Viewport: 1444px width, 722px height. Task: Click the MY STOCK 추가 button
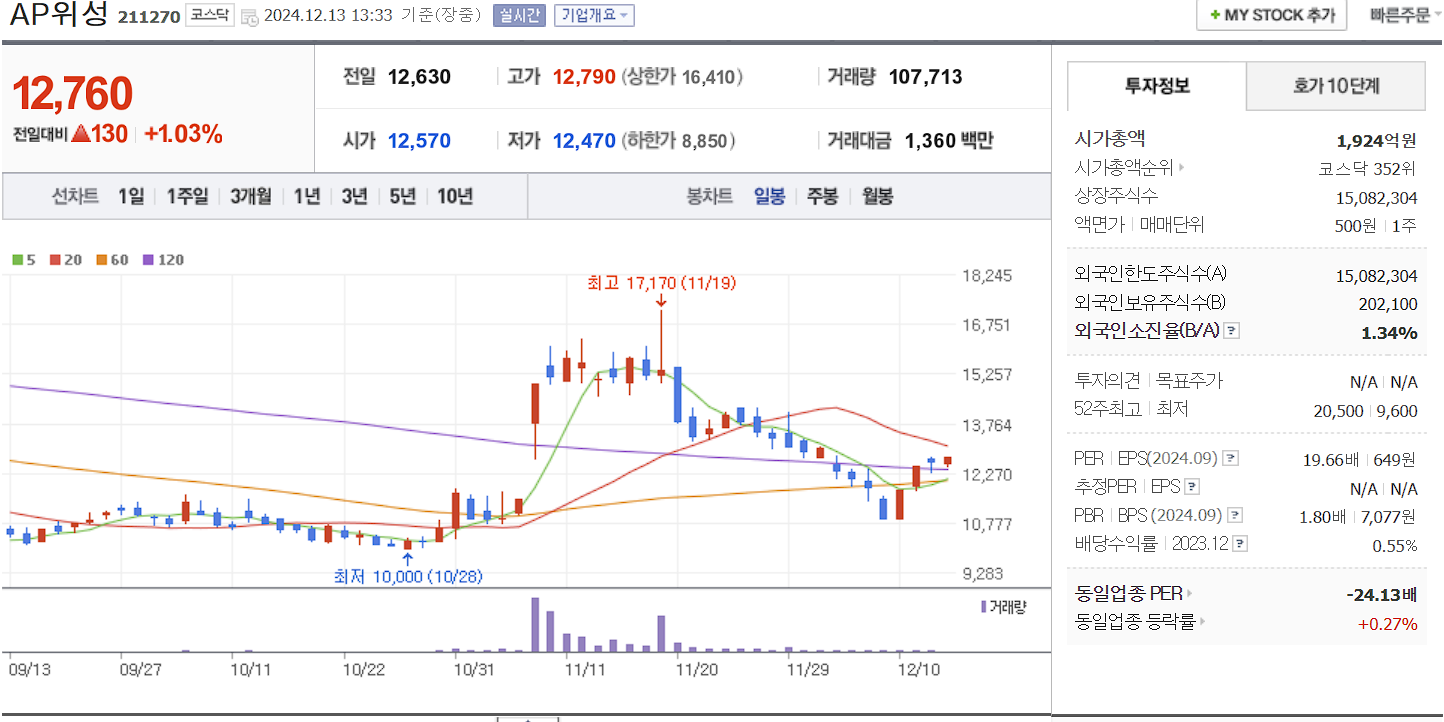[x=1271, y=15]
